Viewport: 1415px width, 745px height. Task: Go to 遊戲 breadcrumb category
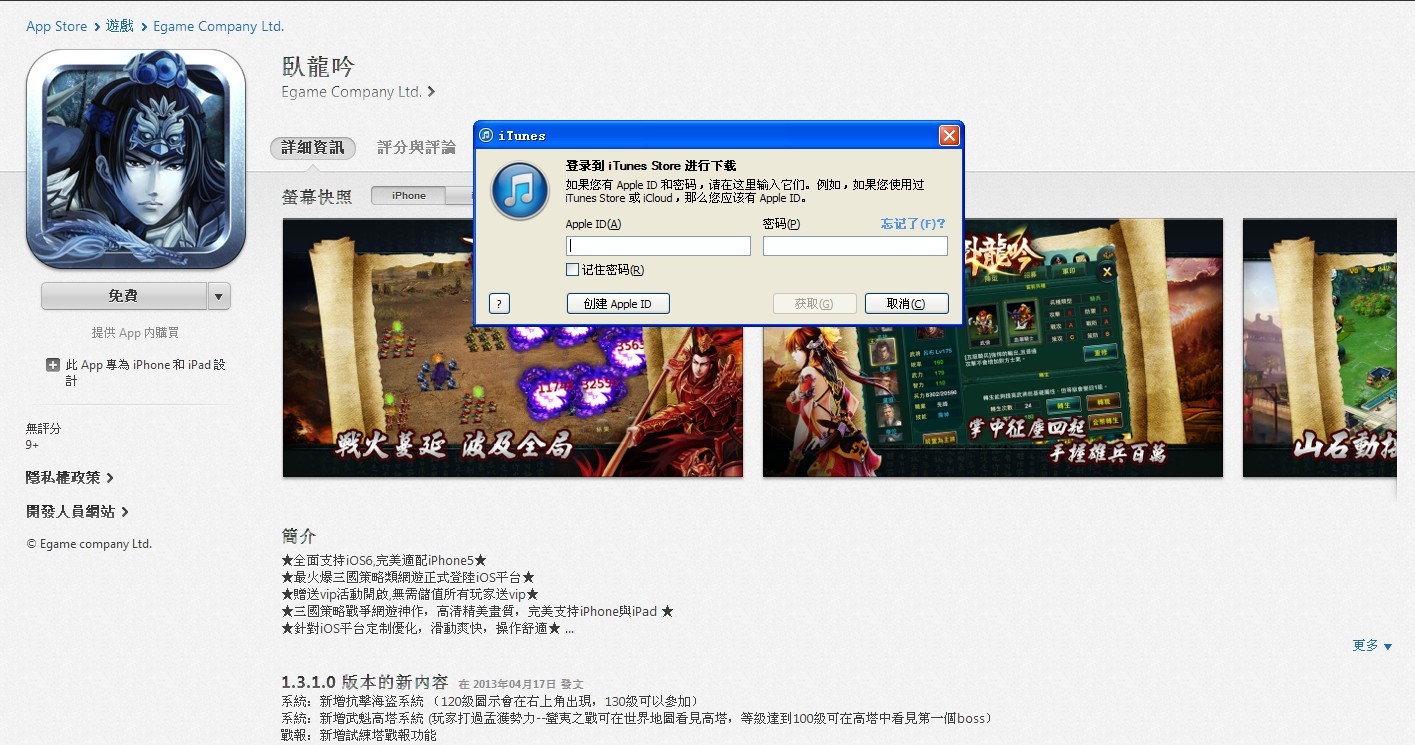[120, 27]
